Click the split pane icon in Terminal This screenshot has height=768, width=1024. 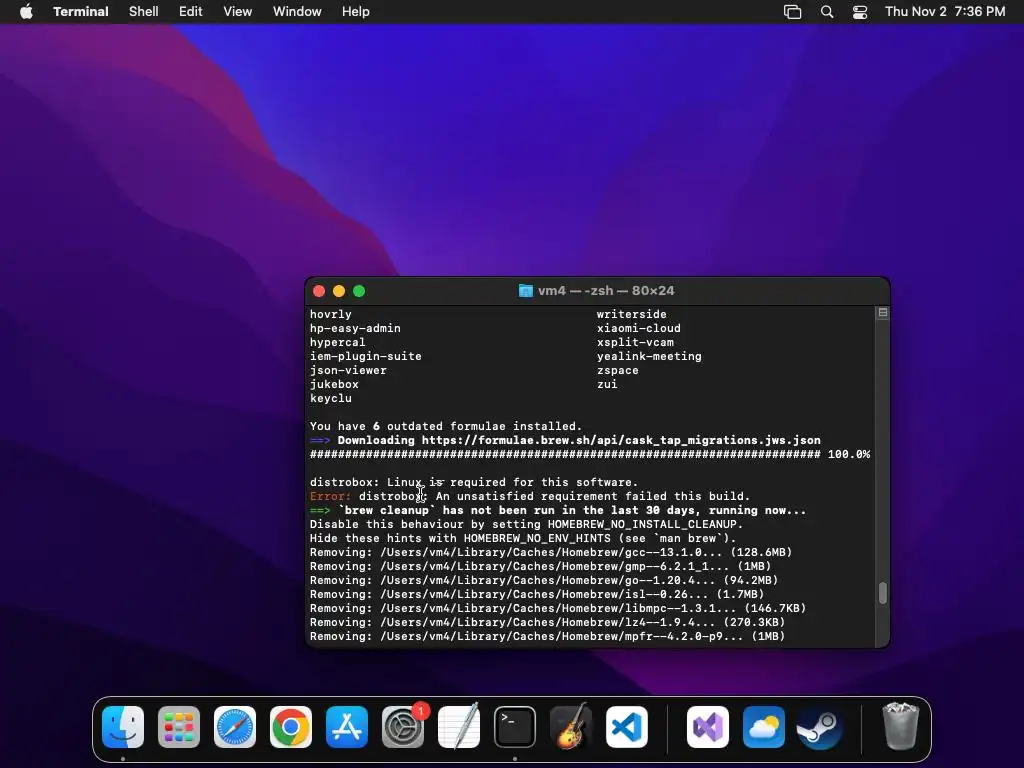coord(882,313)
